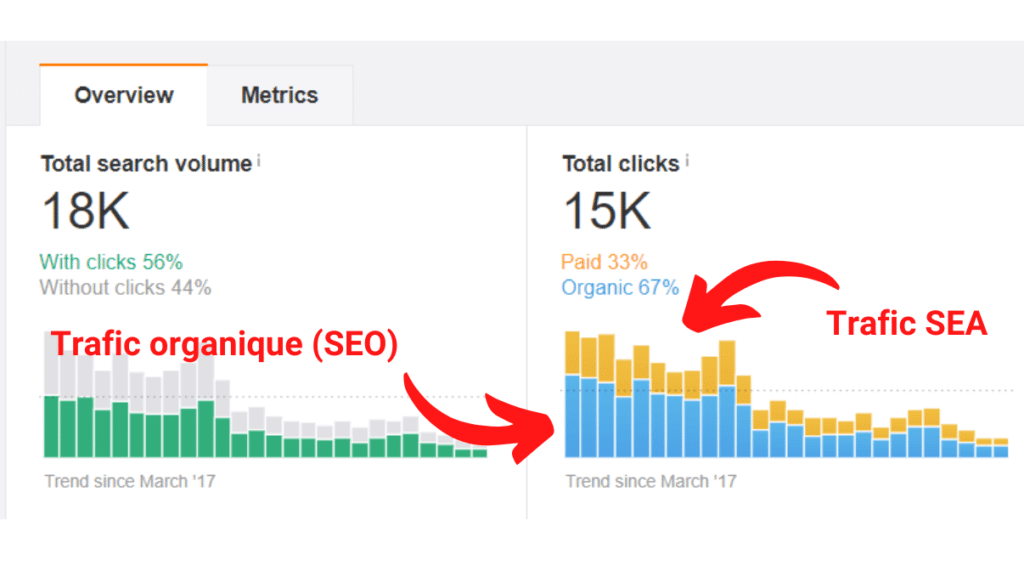Click the first orange paid segment in clicks chart

pyautogui.click(x=572, y=354)
